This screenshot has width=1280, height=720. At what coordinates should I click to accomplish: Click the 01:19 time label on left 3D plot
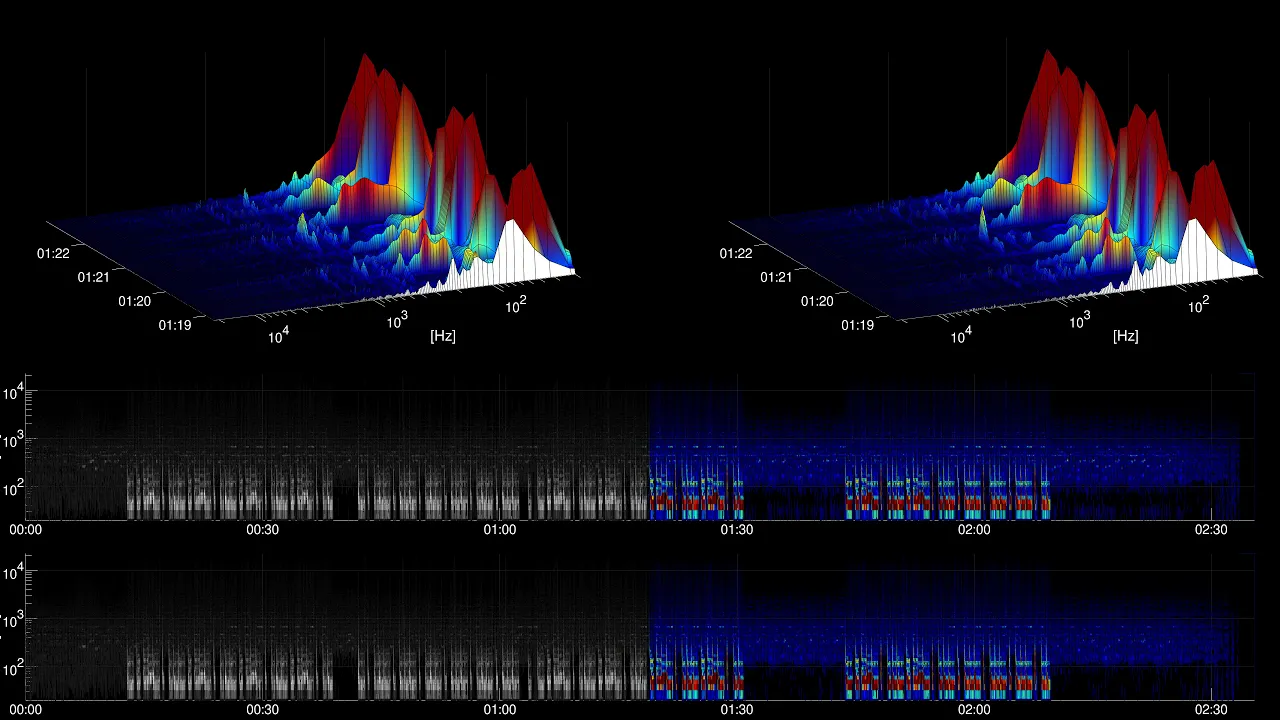coord(174,325)
